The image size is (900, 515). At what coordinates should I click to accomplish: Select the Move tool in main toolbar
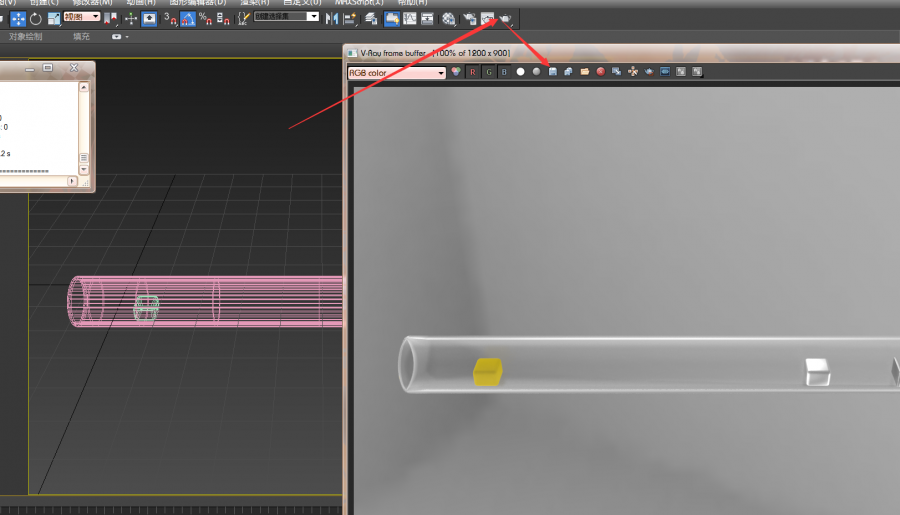[18, 18]
